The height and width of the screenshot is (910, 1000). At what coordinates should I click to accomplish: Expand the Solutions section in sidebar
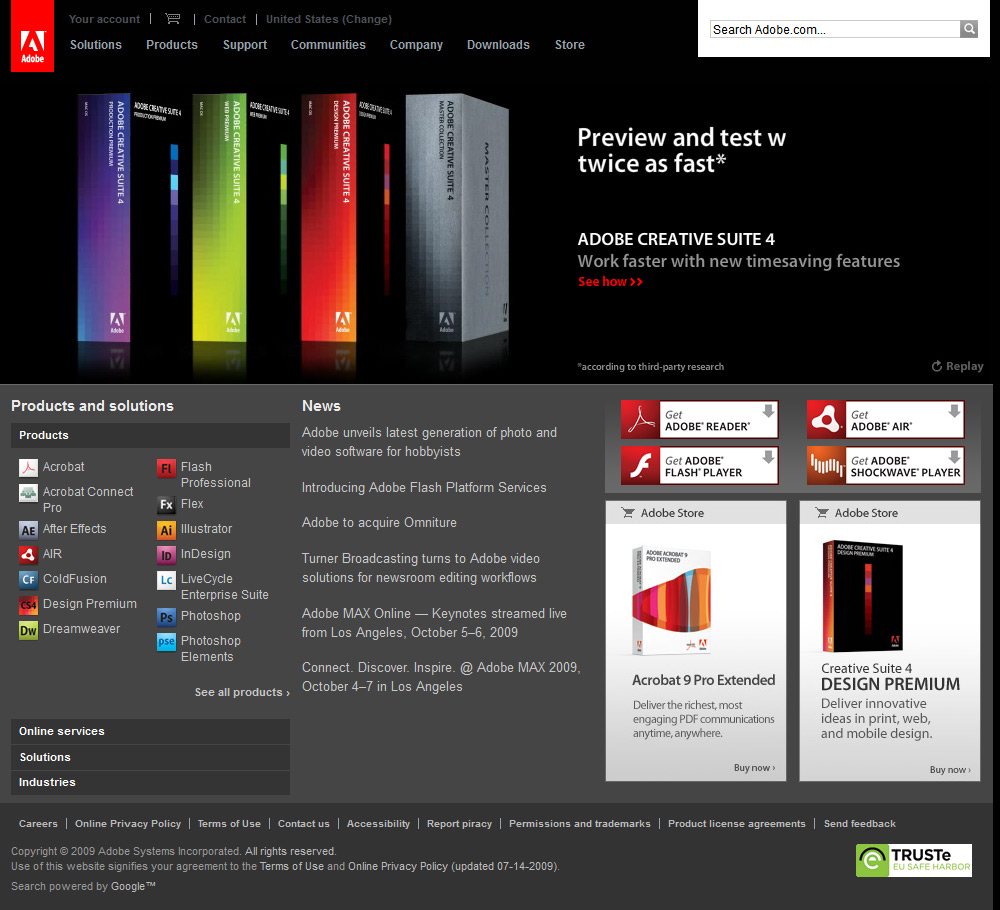pos(151,758)
